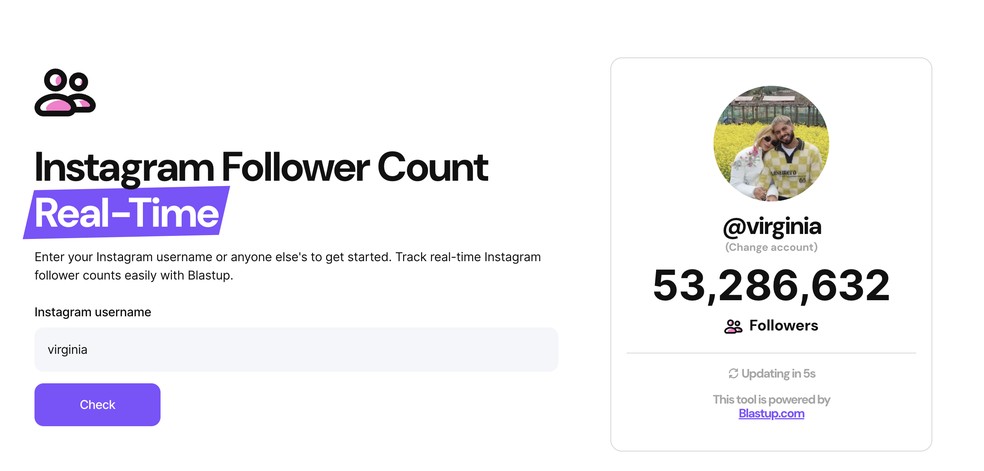Click the 53,286,632 follower counter
The height and width of the screenshot is (471, 984).
[x=771, y=286]
